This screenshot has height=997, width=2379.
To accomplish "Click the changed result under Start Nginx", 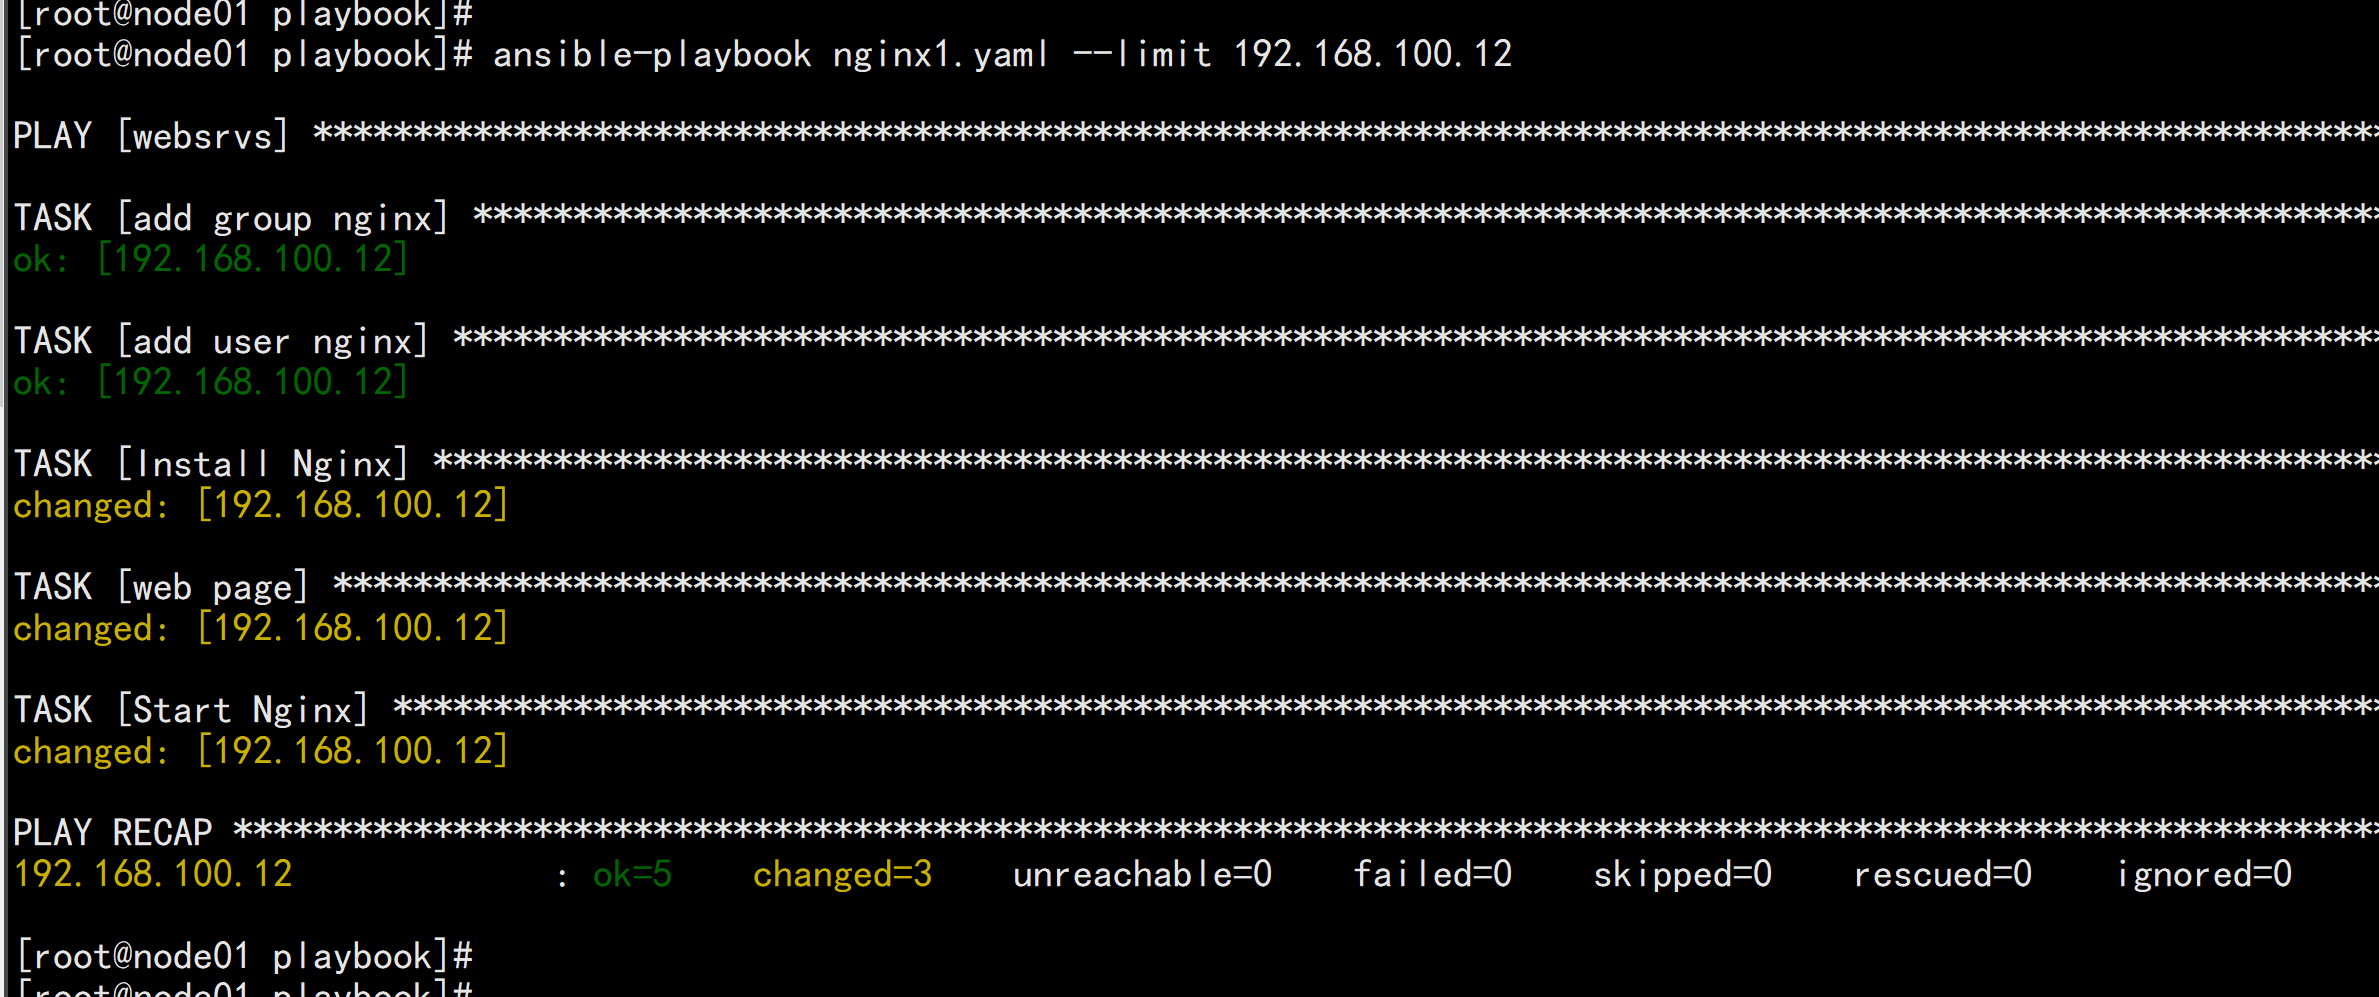I will tap(260, 752).
